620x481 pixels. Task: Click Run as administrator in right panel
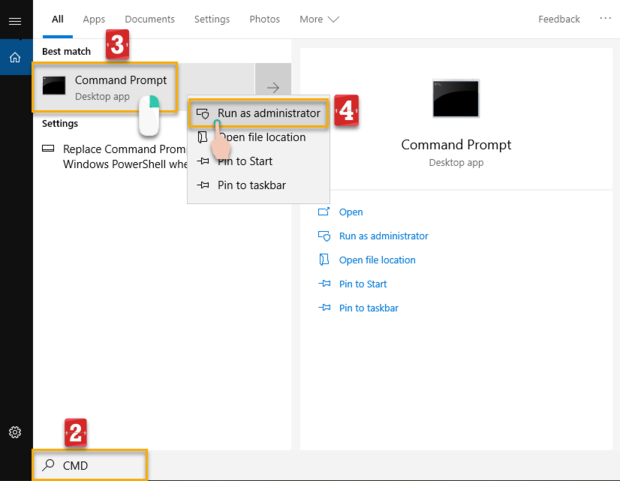tap(384, 236)
